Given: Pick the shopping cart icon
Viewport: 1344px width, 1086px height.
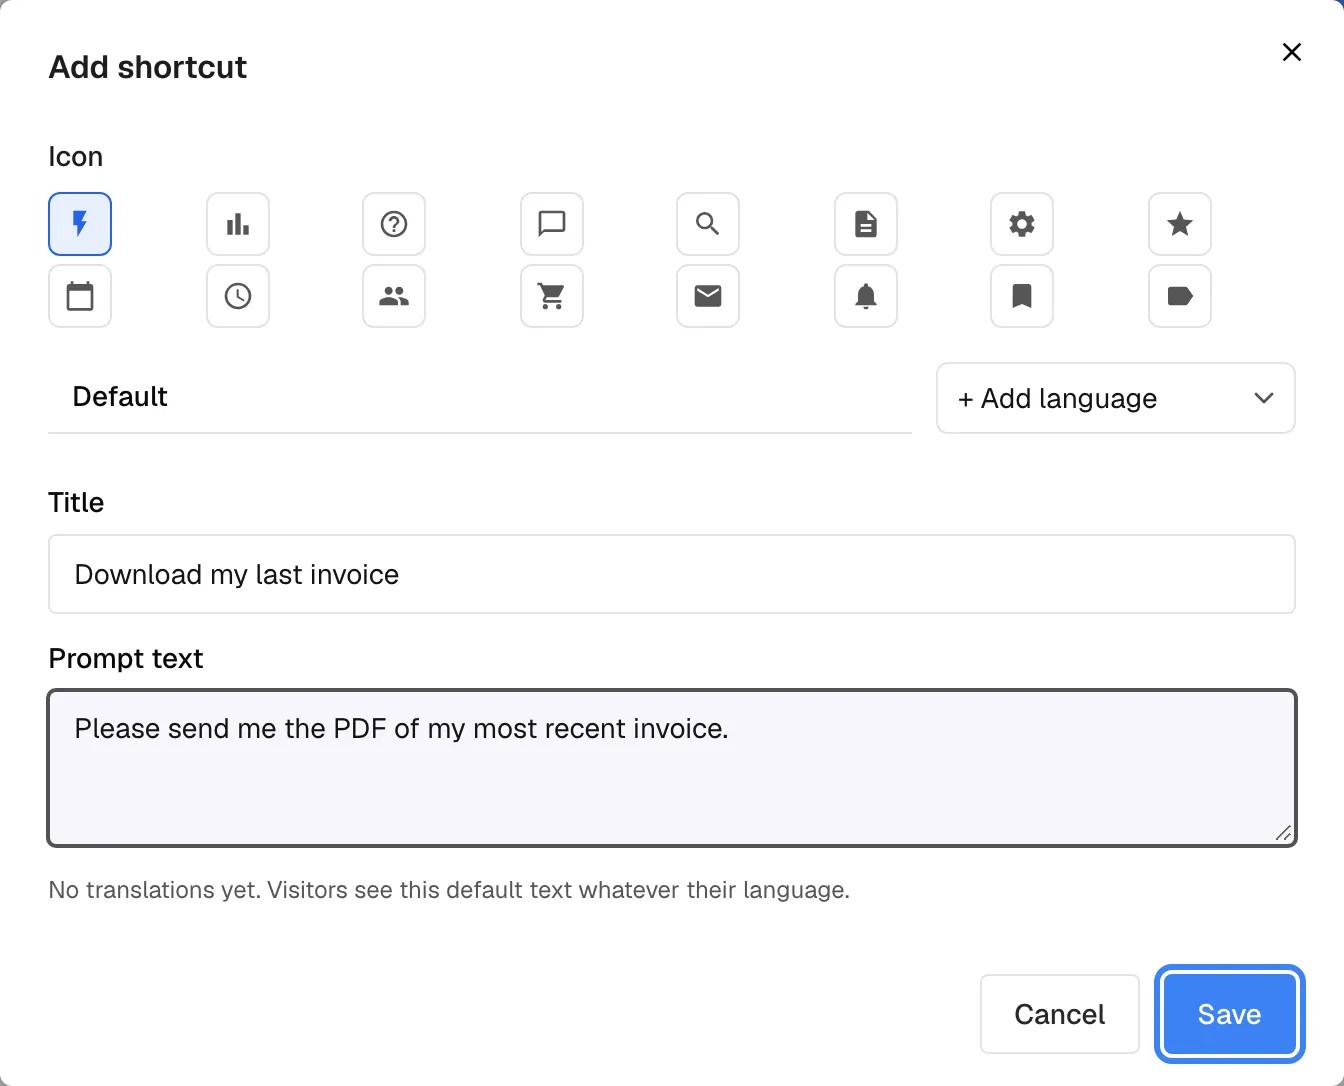Looking at the screenshot, I should (552, 296).
